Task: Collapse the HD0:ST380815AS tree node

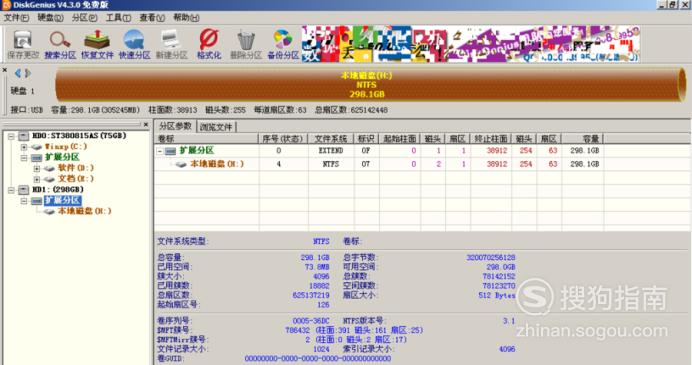Action: (x=11, y=136)
